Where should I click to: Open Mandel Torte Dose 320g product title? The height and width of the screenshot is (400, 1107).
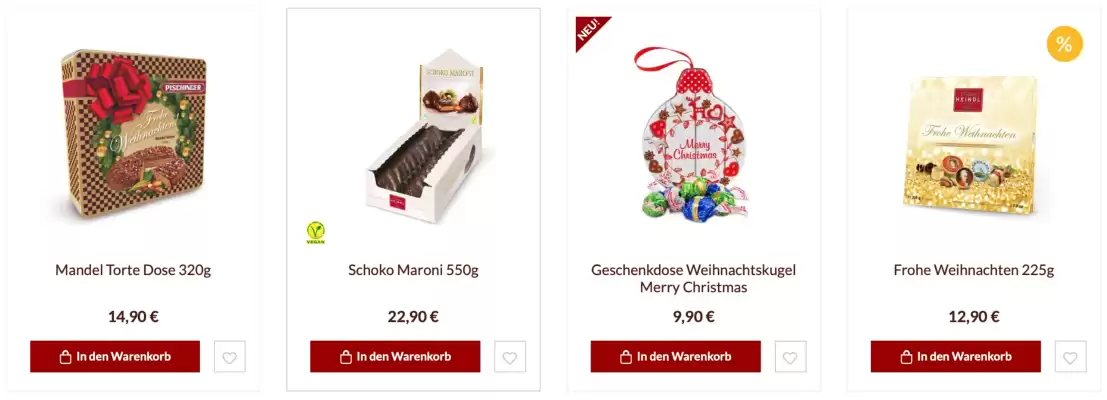133,270
